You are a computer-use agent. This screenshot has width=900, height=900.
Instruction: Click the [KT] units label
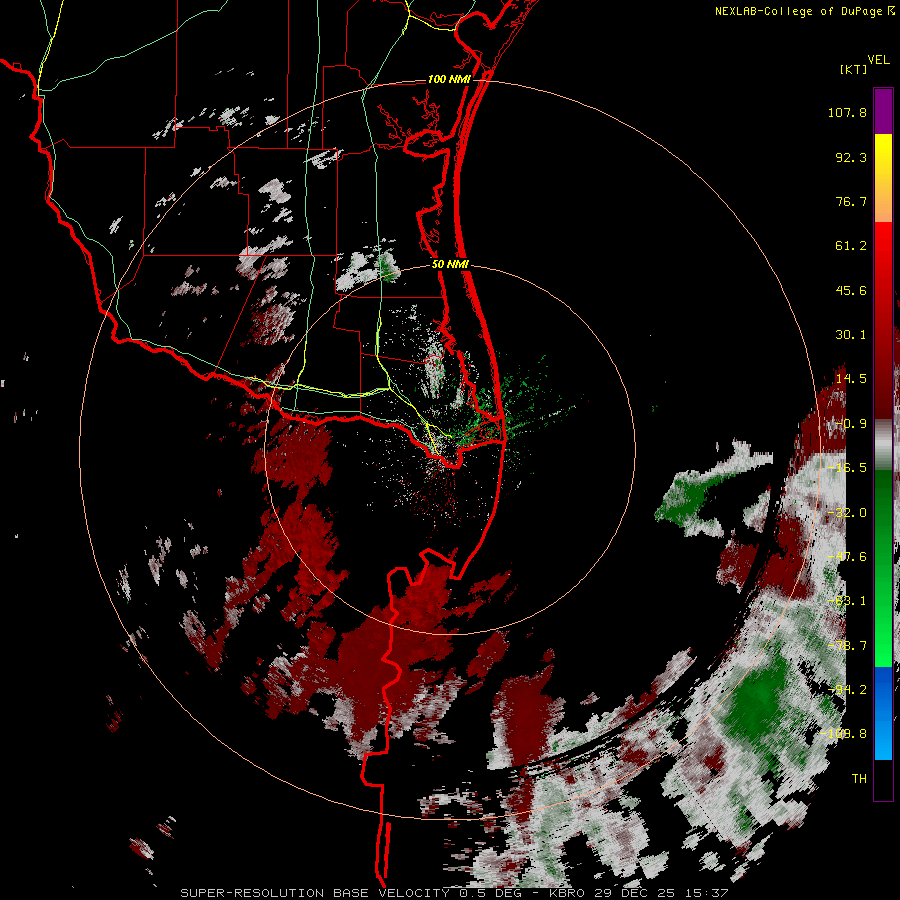(x=854, y=69)
